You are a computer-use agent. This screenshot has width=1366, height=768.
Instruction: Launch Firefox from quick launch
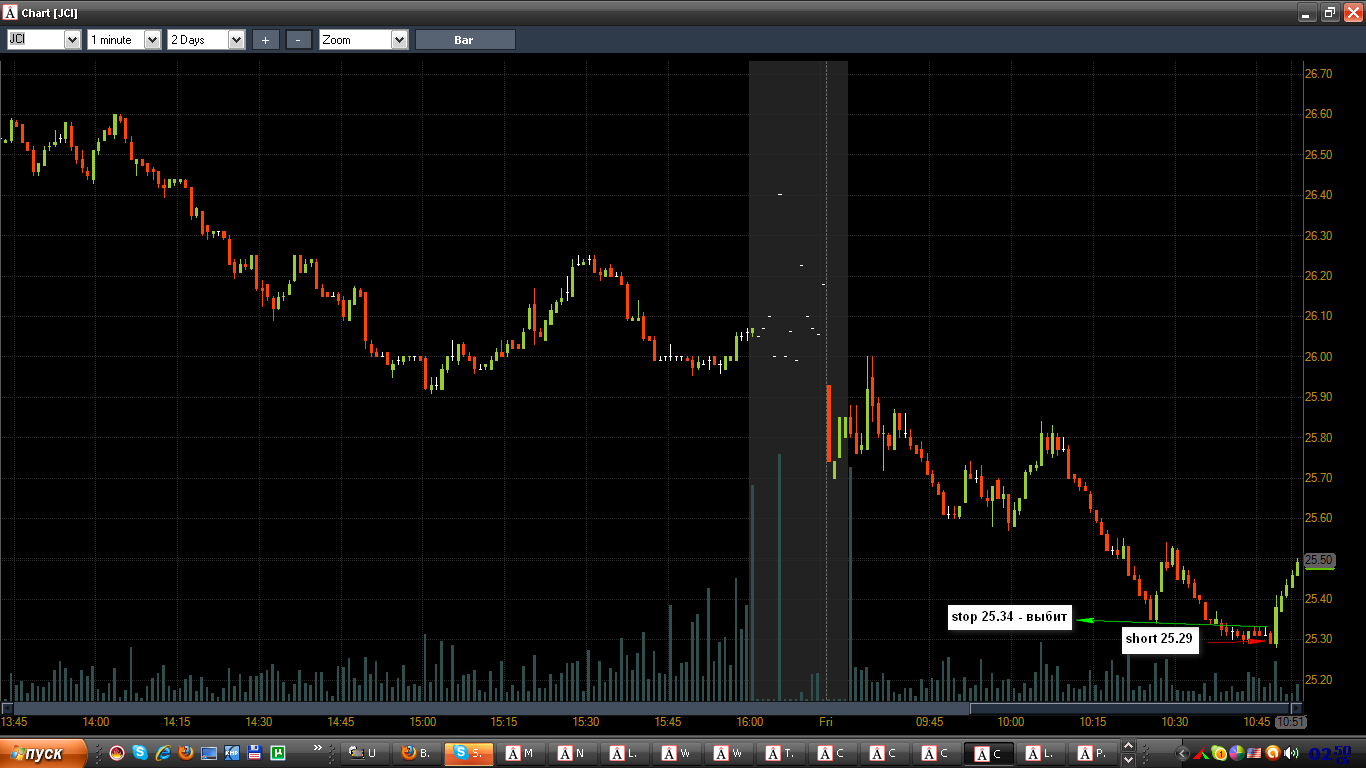[x=186, y=752]
